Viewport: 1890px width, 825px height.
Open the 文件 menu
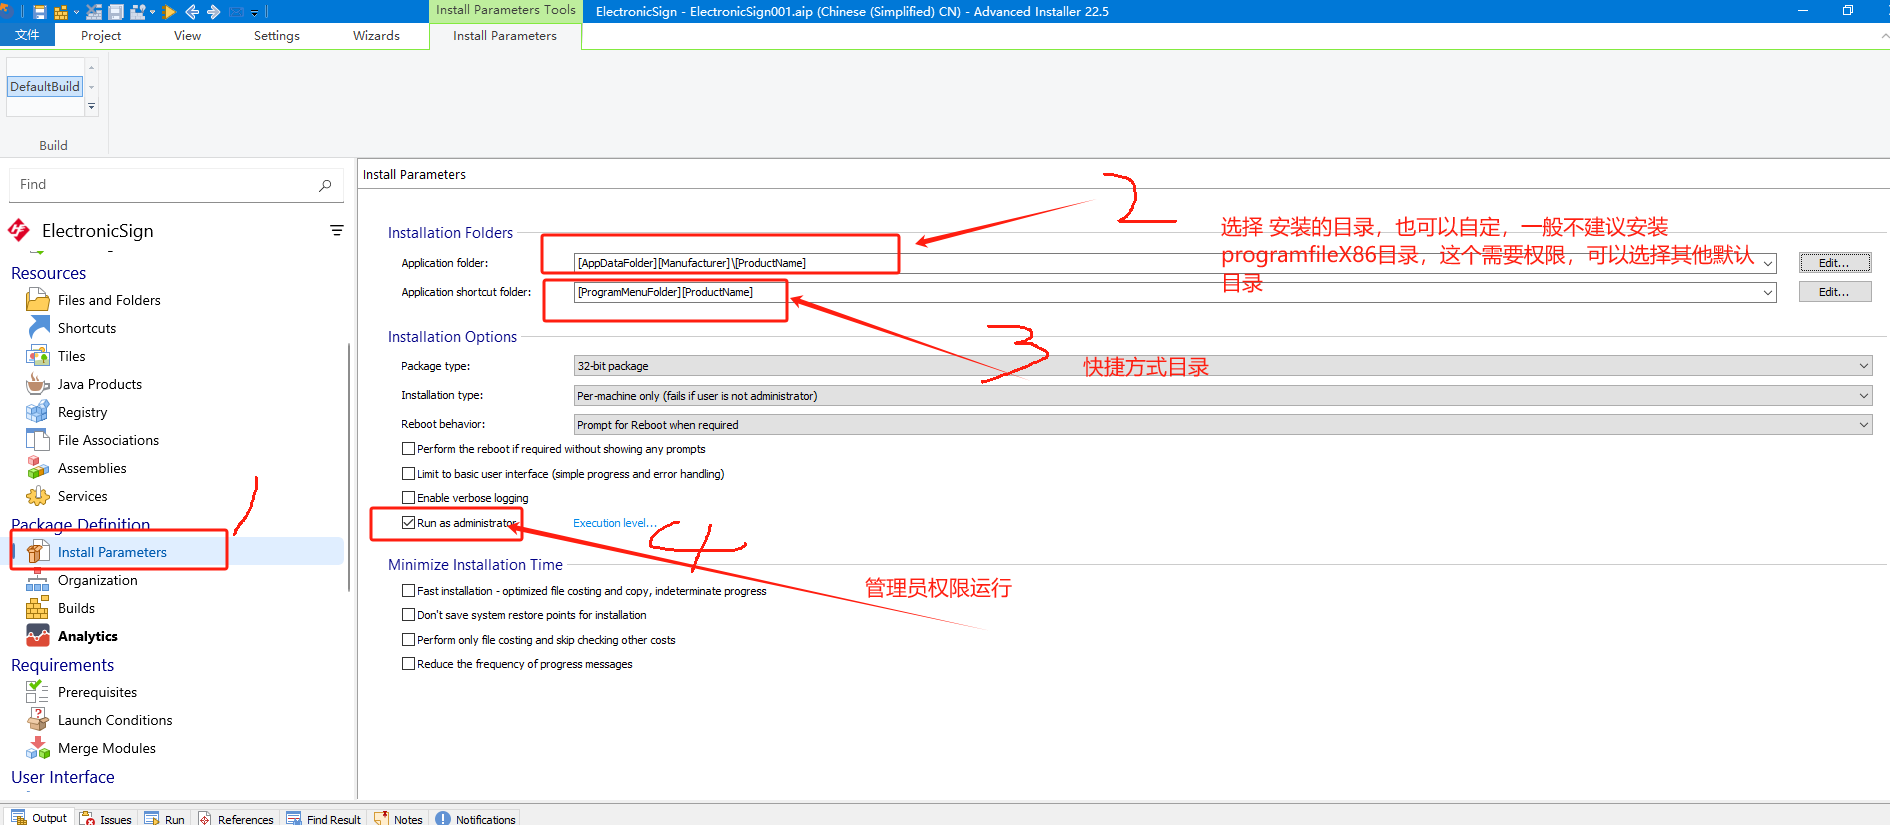[27, 35]
